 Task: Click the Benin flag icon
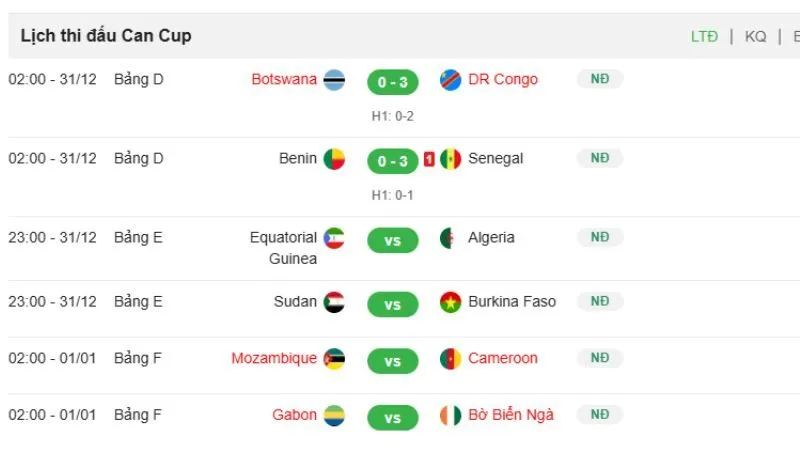point(334,159)
